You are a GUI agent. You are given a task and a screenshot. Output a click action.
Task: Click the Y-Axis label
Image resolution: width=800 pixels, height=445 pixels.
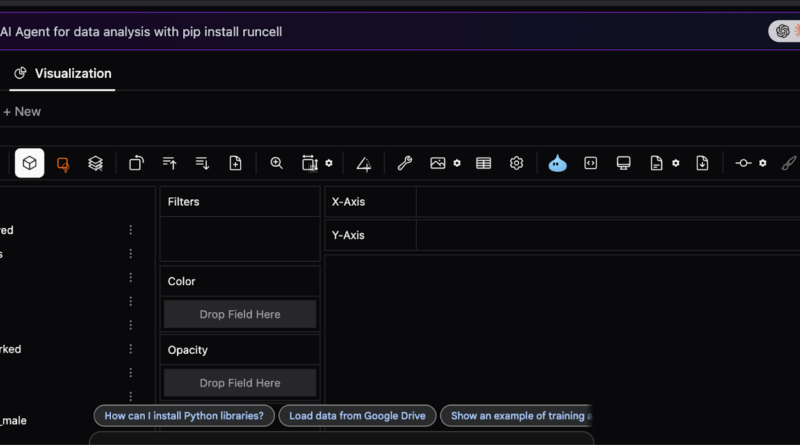(348, 235)
